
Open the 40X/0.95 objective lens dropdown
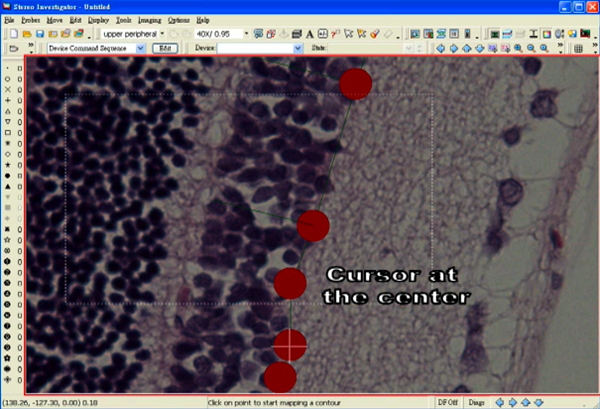pyautogui.click(x=247, y=33)
